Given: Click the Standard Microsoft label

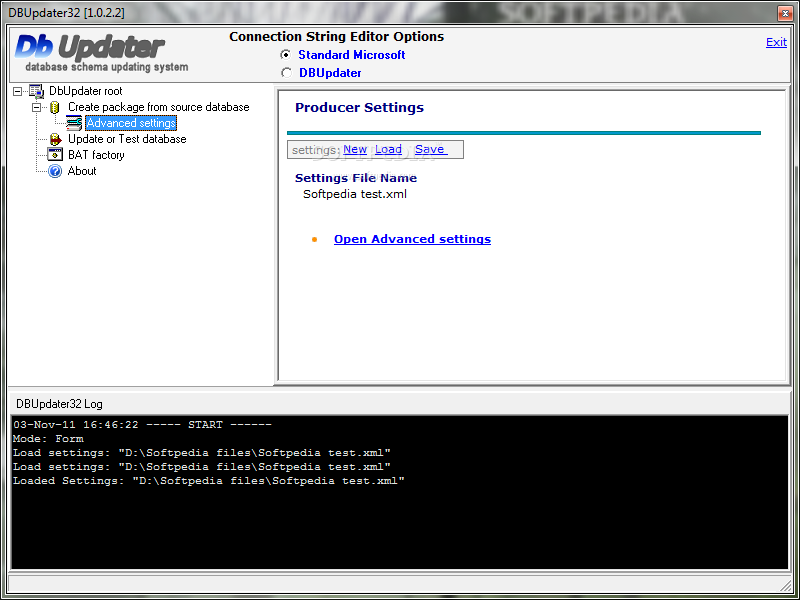Looking at the screenshot, I should pos(352,55).
